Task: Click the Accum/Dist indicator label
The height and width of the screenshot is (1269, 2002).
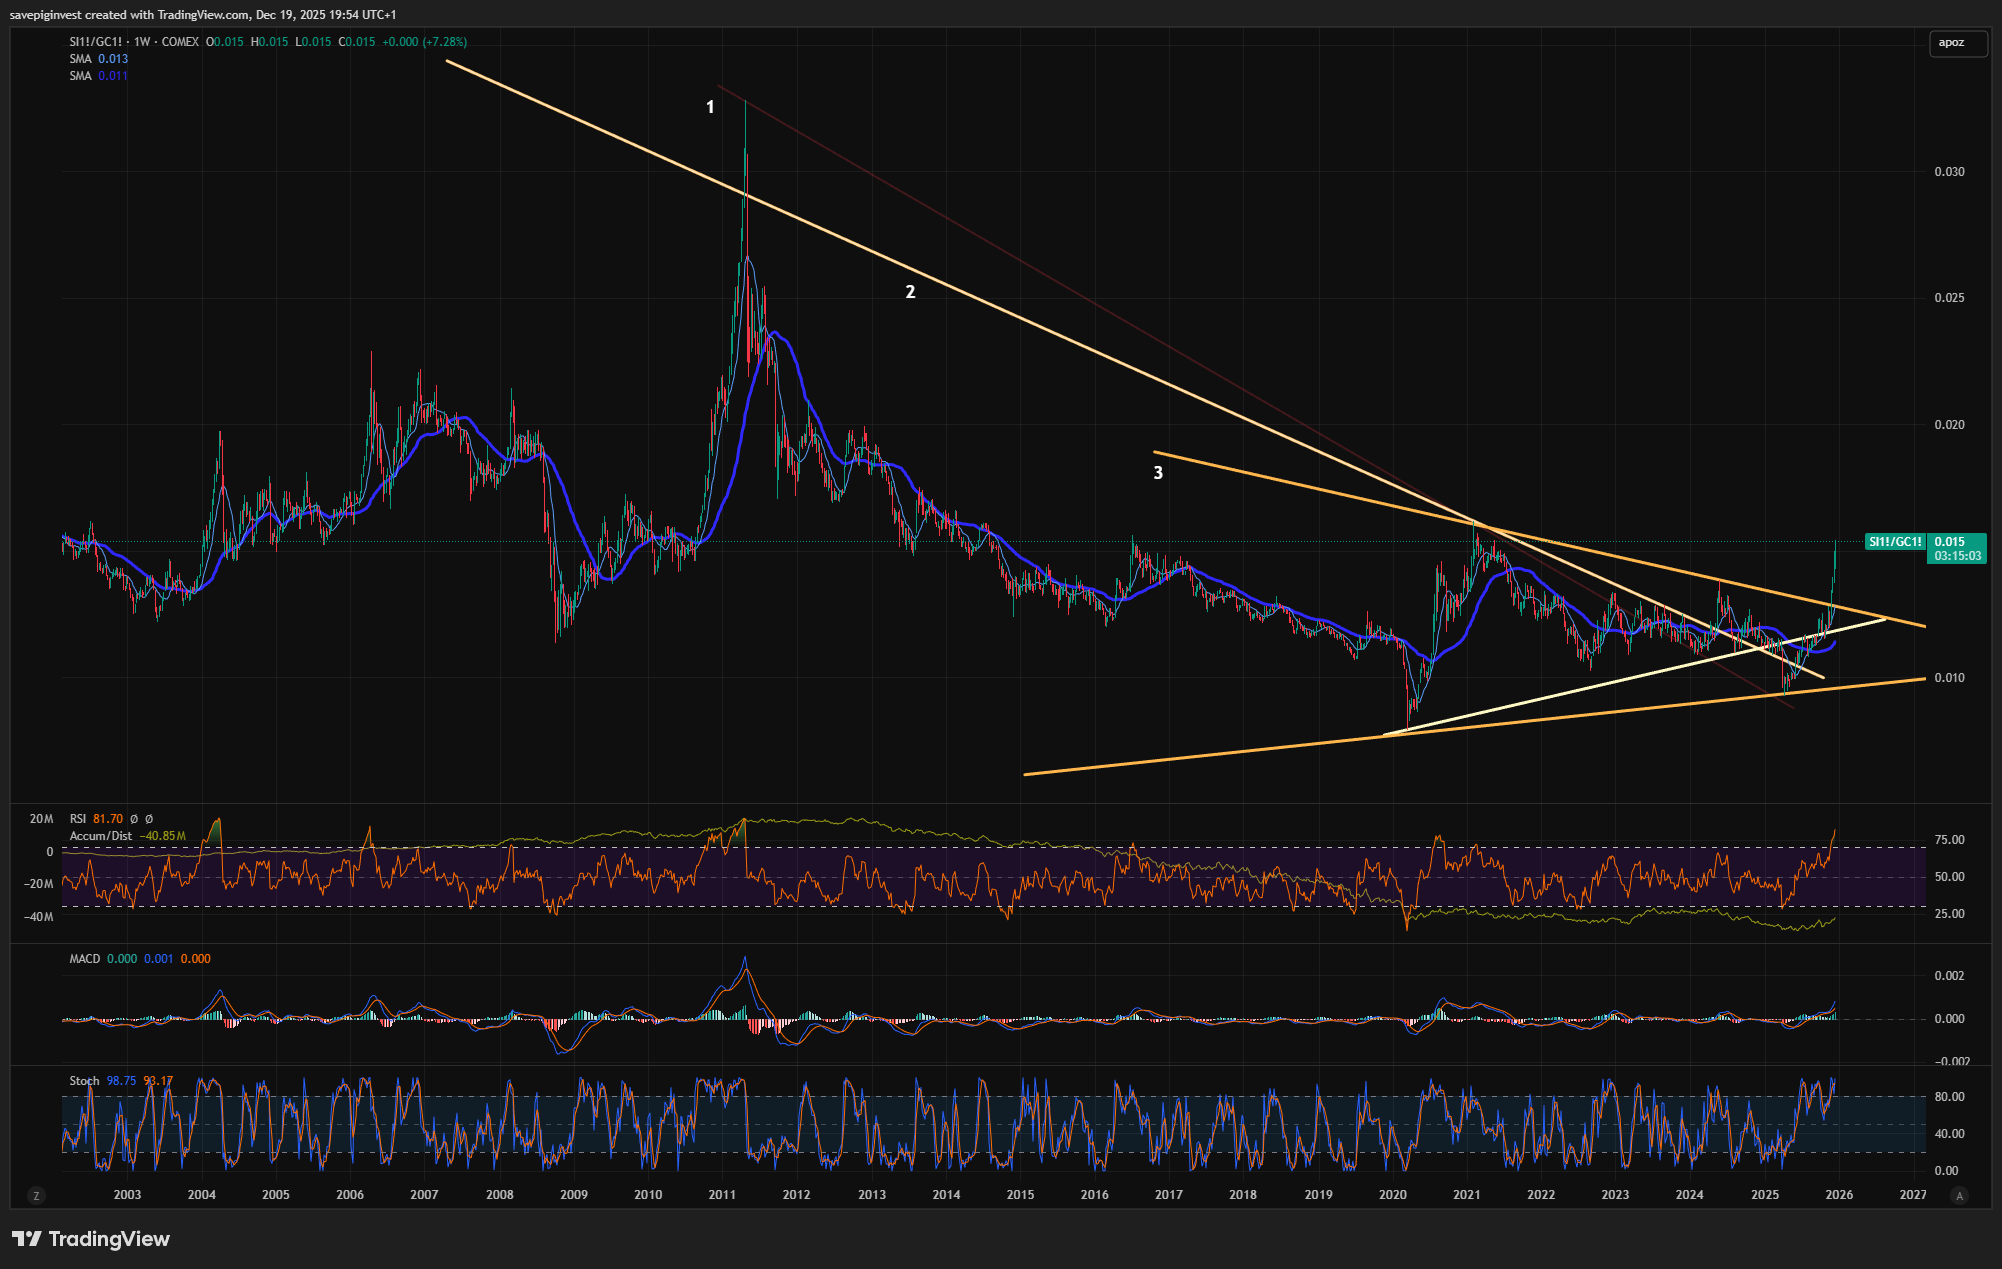Action: (101, 836)
